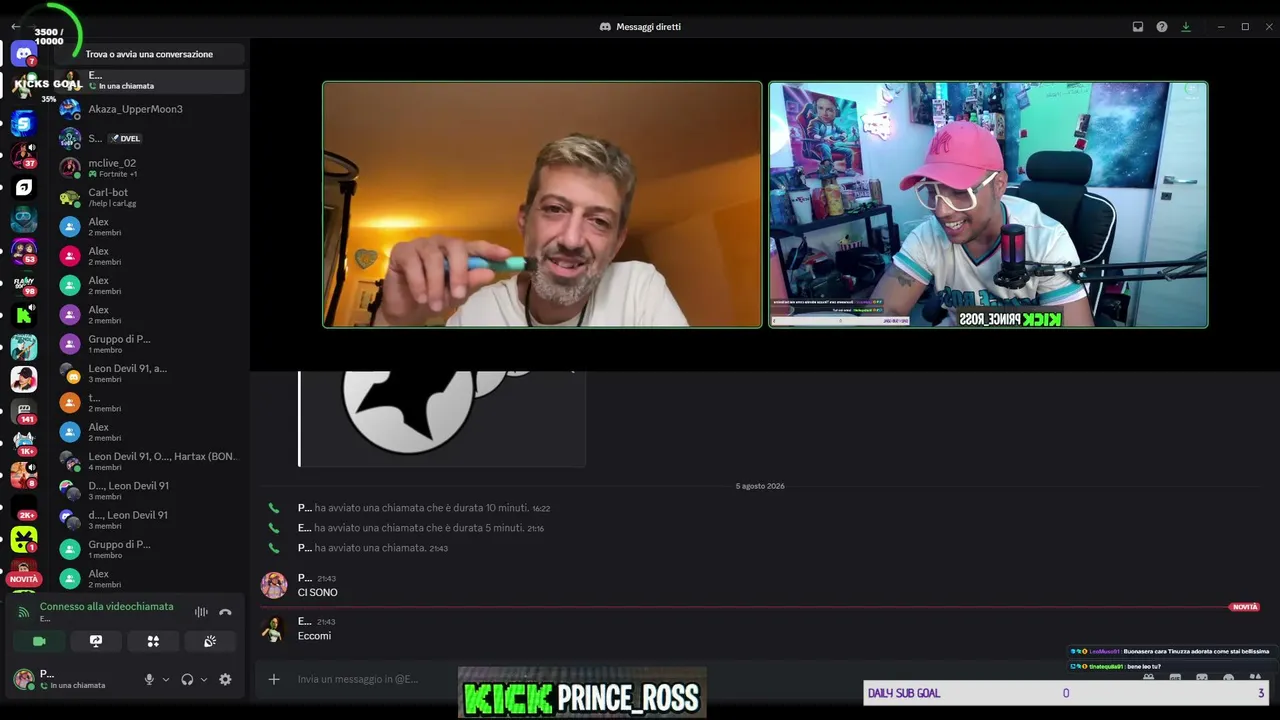Toggle the camera on or off
The image size is (1280, 720).
point(39,641)
